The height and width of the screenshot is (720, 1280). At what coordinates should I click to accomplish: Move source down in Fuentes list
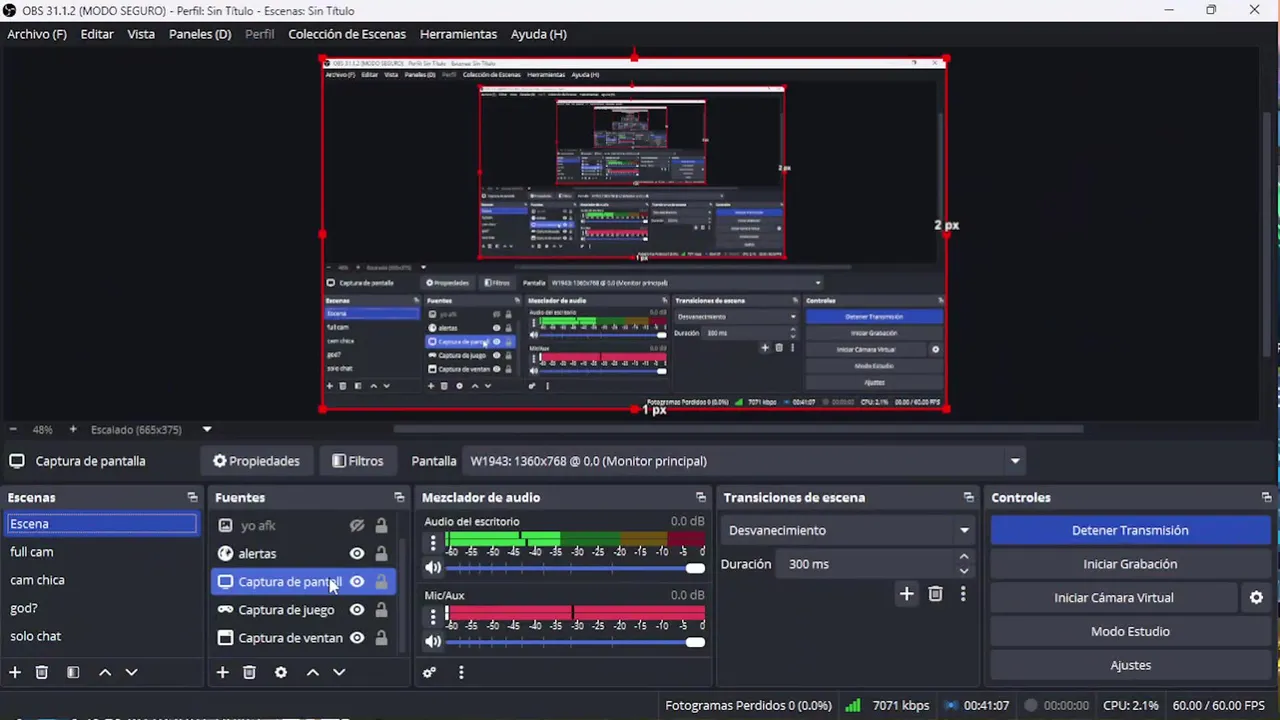(339, 673)
